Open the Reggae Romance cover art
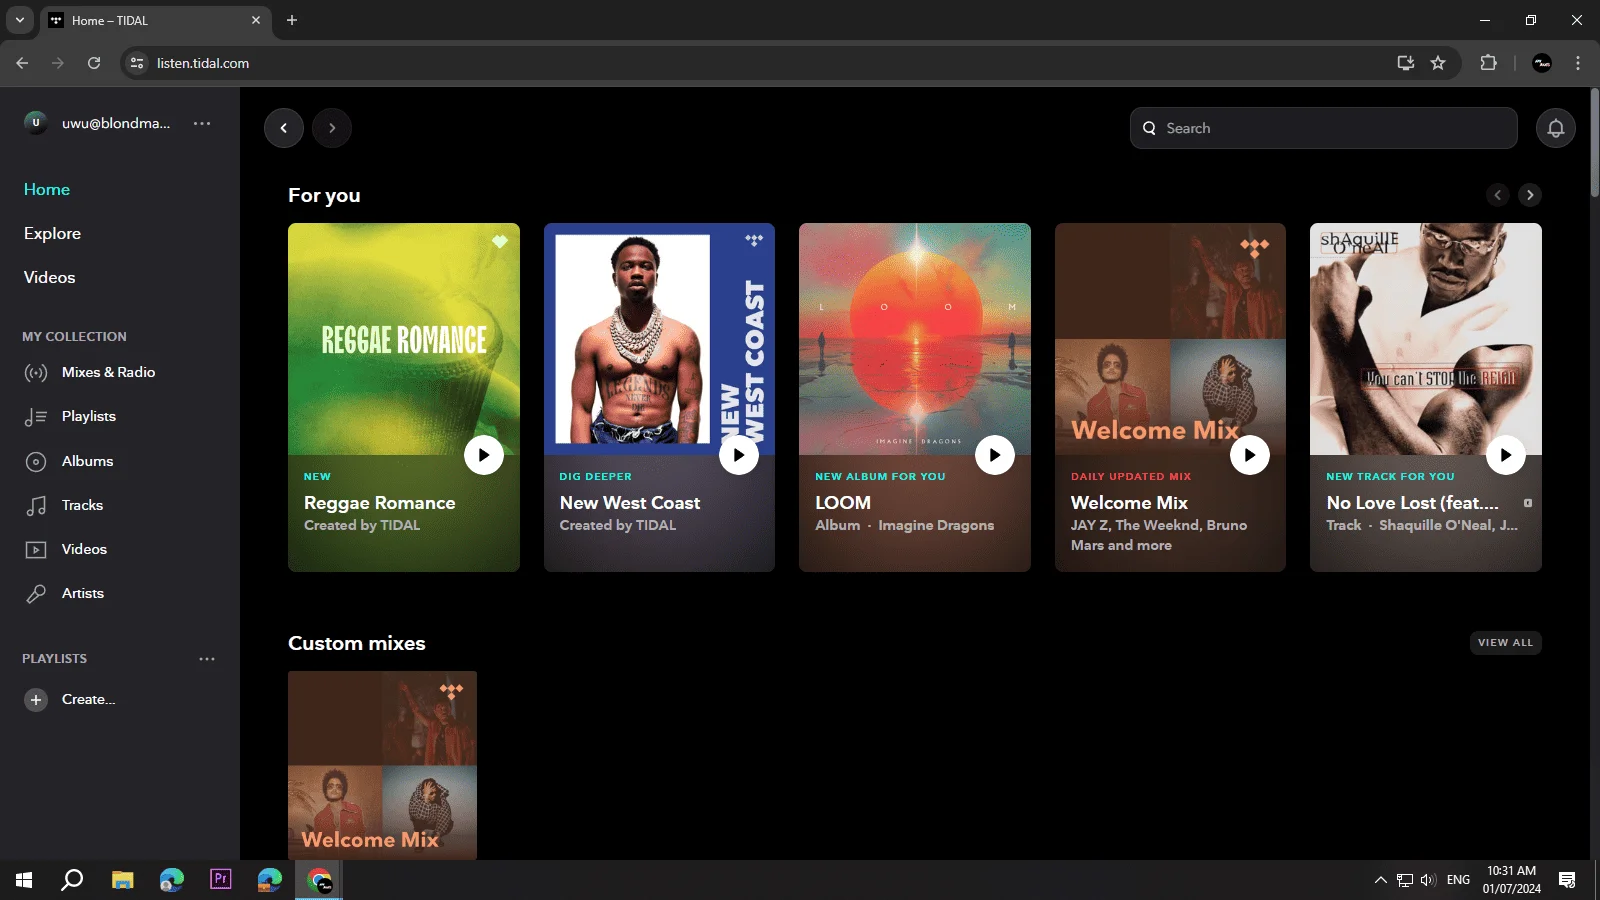This screenshot has width=1600, height=900. point(404,339)
